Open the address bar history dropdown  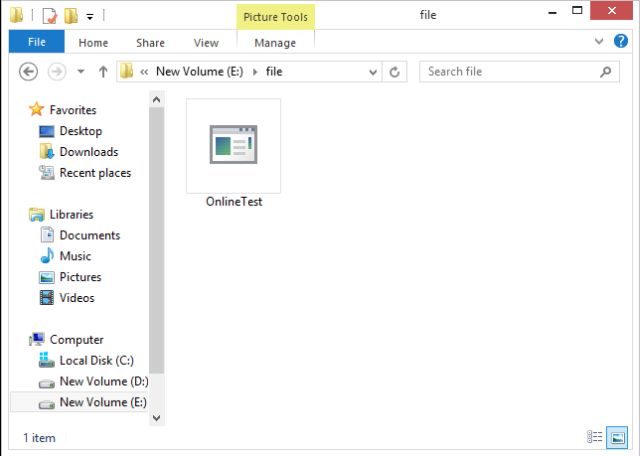tap(373, 72)
